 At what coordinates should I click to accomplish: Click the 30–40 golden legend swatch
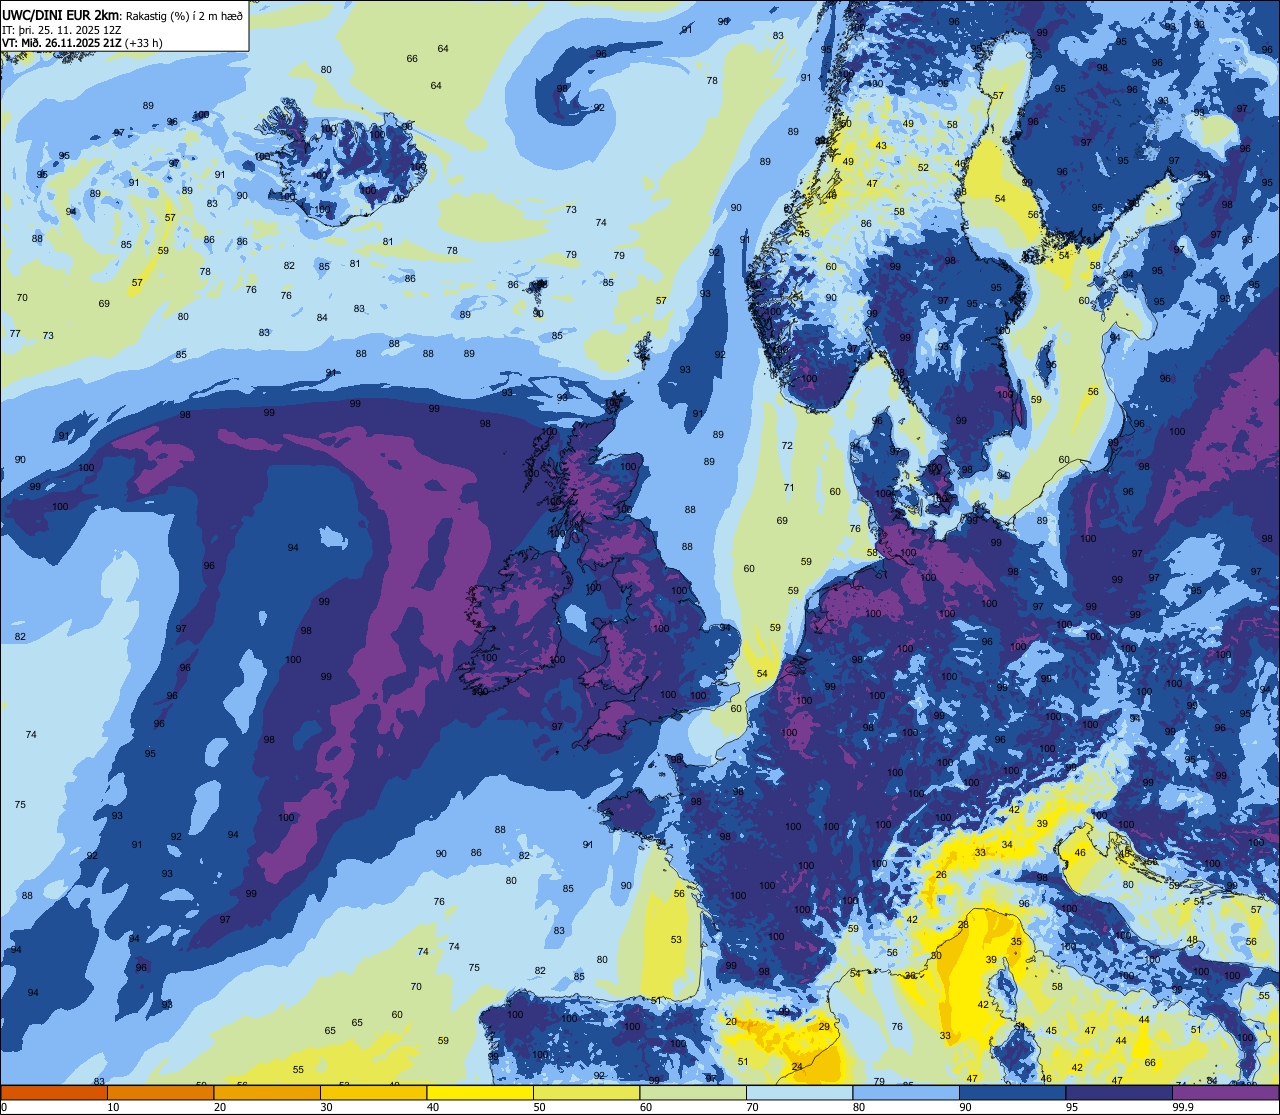[373, 1092]
